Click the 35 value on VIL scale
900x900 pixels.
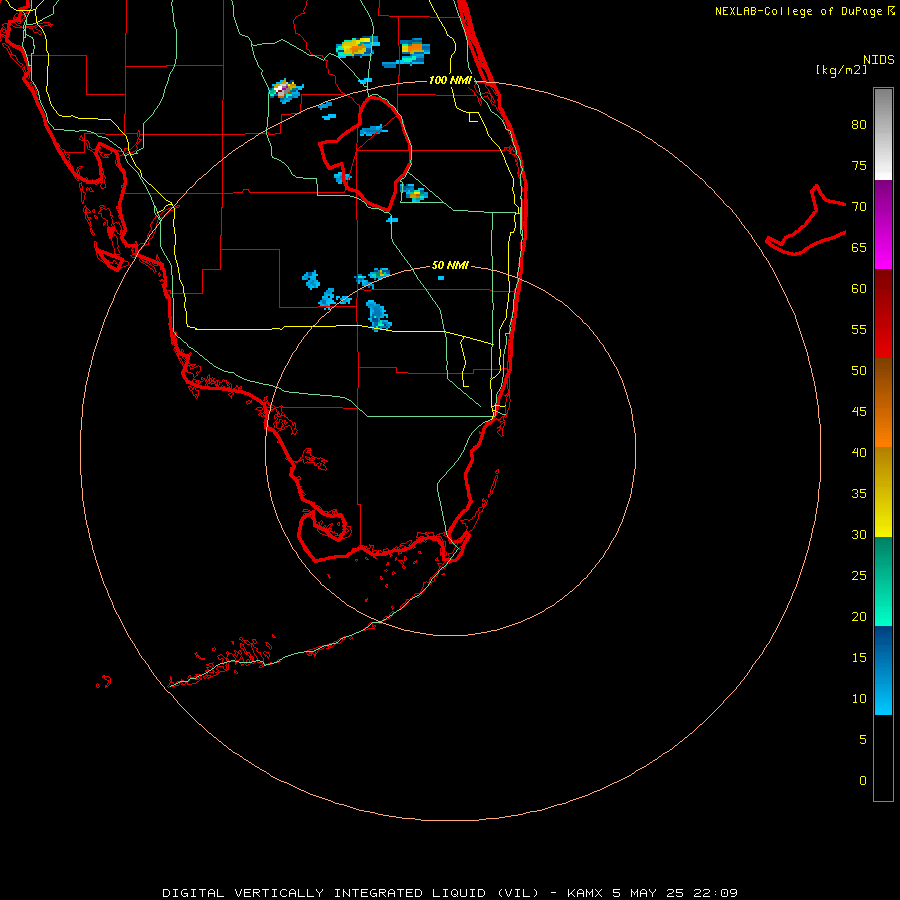[x=859, y=494]
